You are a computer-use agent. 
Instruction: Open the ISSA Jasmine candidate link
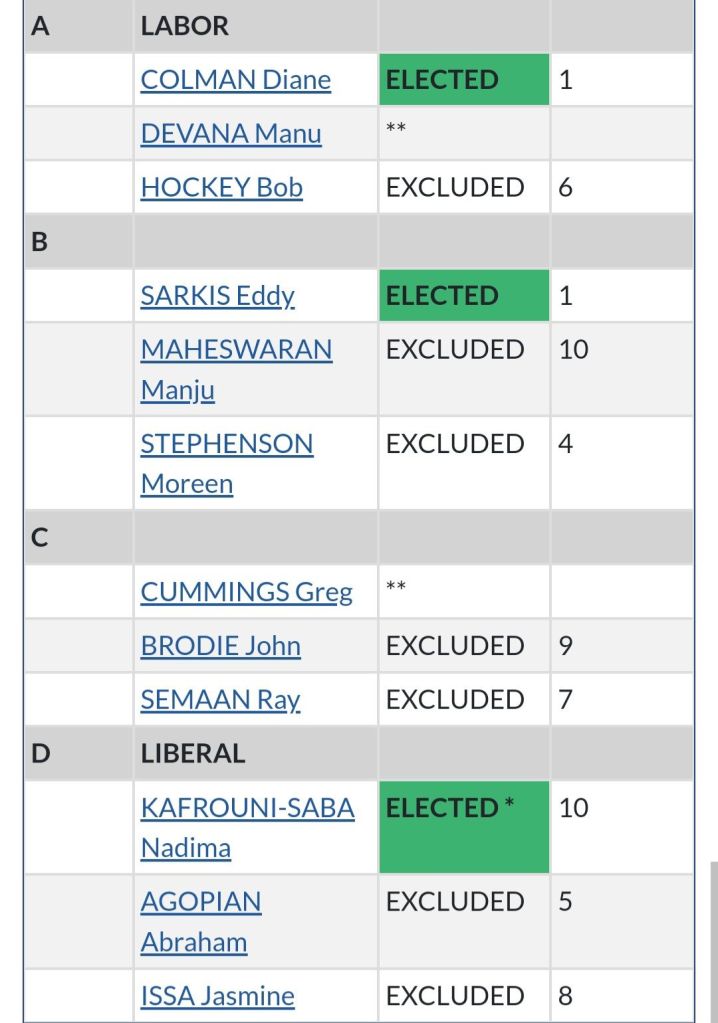click(217, 996)
